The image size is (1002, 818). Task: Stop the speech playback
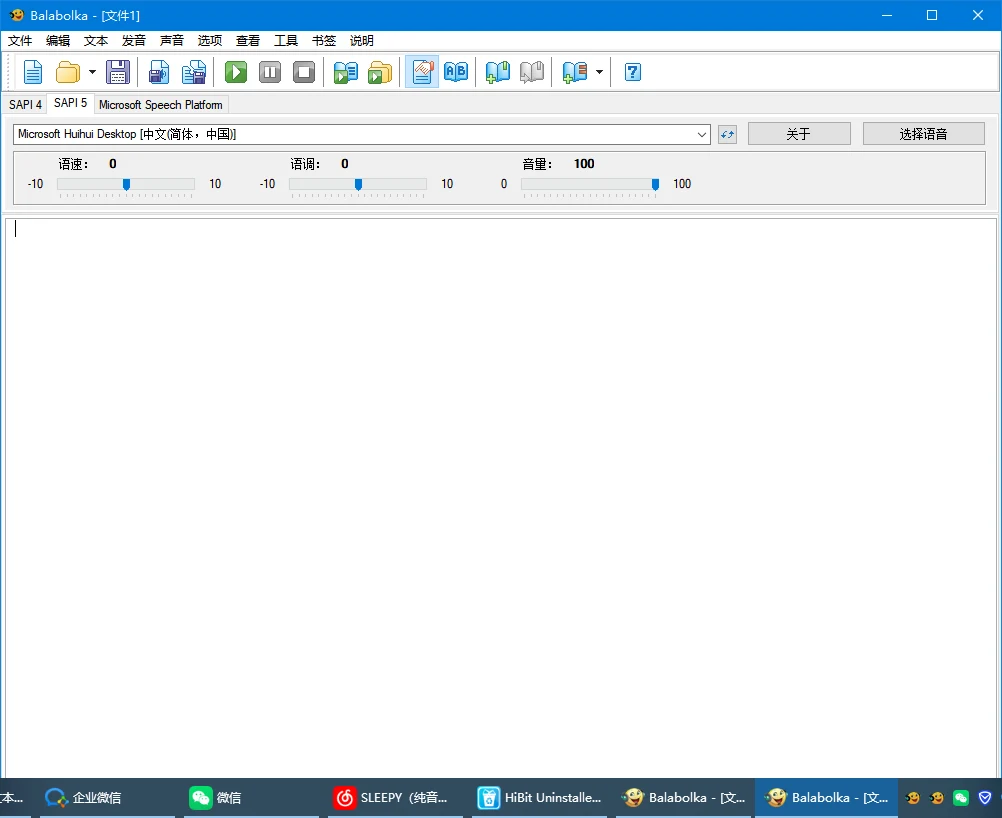pos(304,72)
